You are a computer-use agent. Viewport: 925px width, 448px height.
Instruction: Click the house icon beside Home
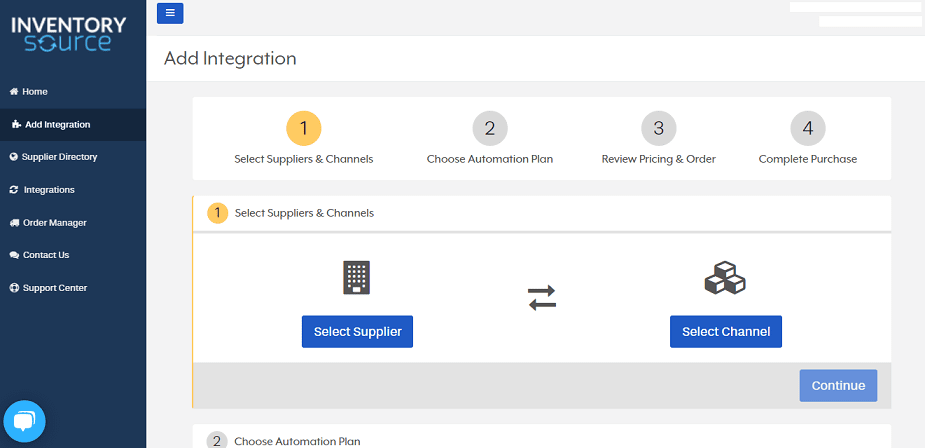(14, 91)
